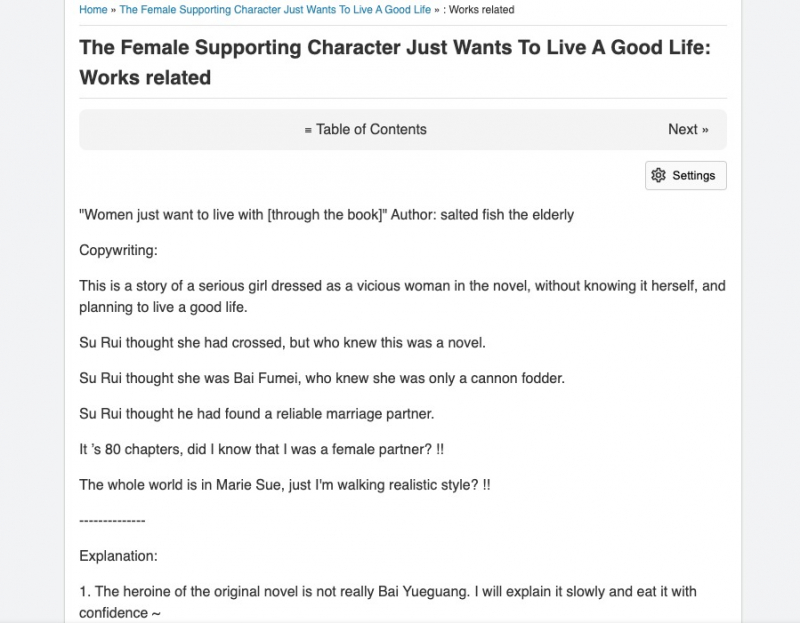Image resolution: width=800 pixels, height=623 pixels.
Task: Click the 'Explanation:' line
Action: [118, 555]
